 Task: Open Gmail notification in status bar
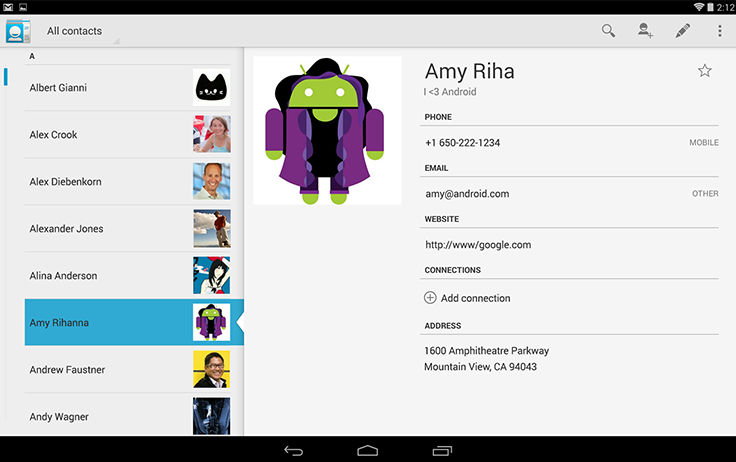[x=8, y=7]
